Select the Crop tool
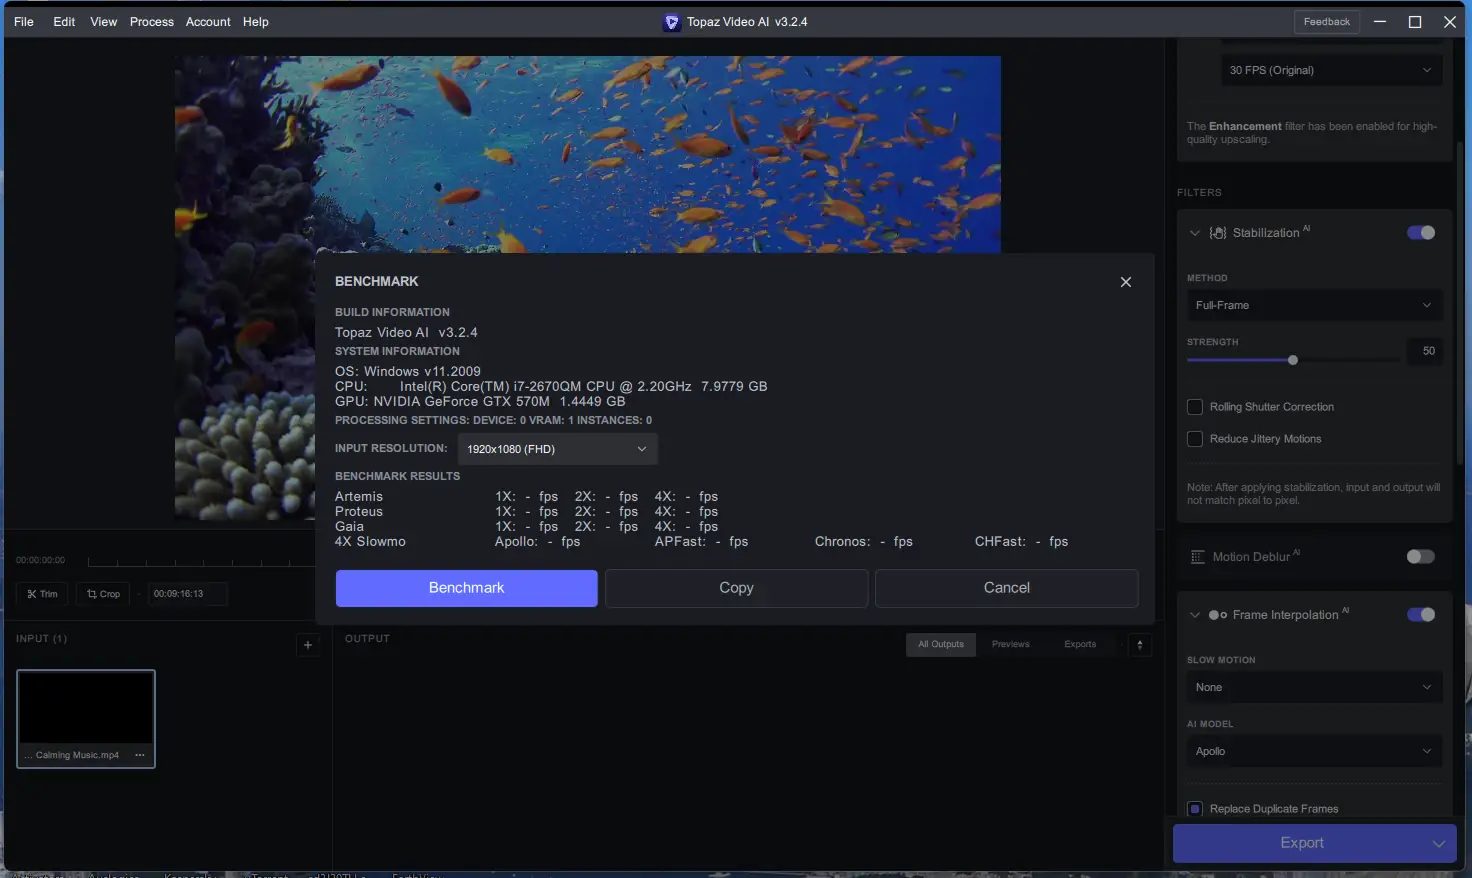Viewport: 1472px width, 878px height. click(102, 593)
